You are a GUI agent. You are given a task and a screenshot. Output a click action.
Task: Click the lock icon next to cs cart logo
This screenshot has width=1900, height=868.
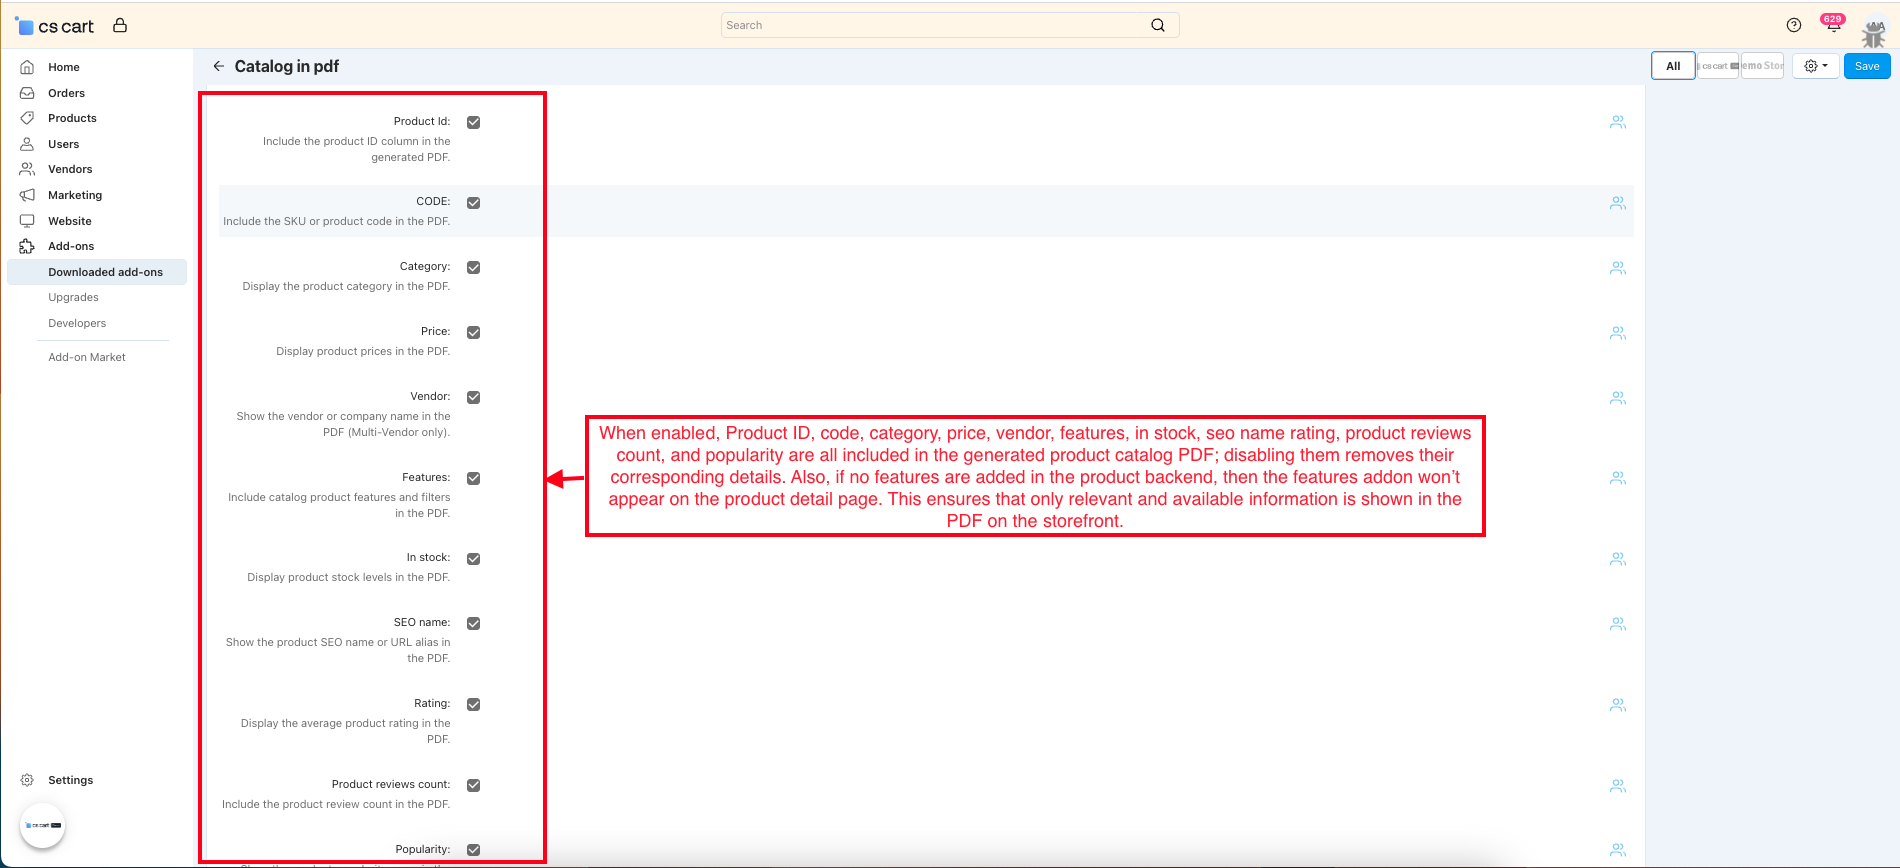click(120, 26)
